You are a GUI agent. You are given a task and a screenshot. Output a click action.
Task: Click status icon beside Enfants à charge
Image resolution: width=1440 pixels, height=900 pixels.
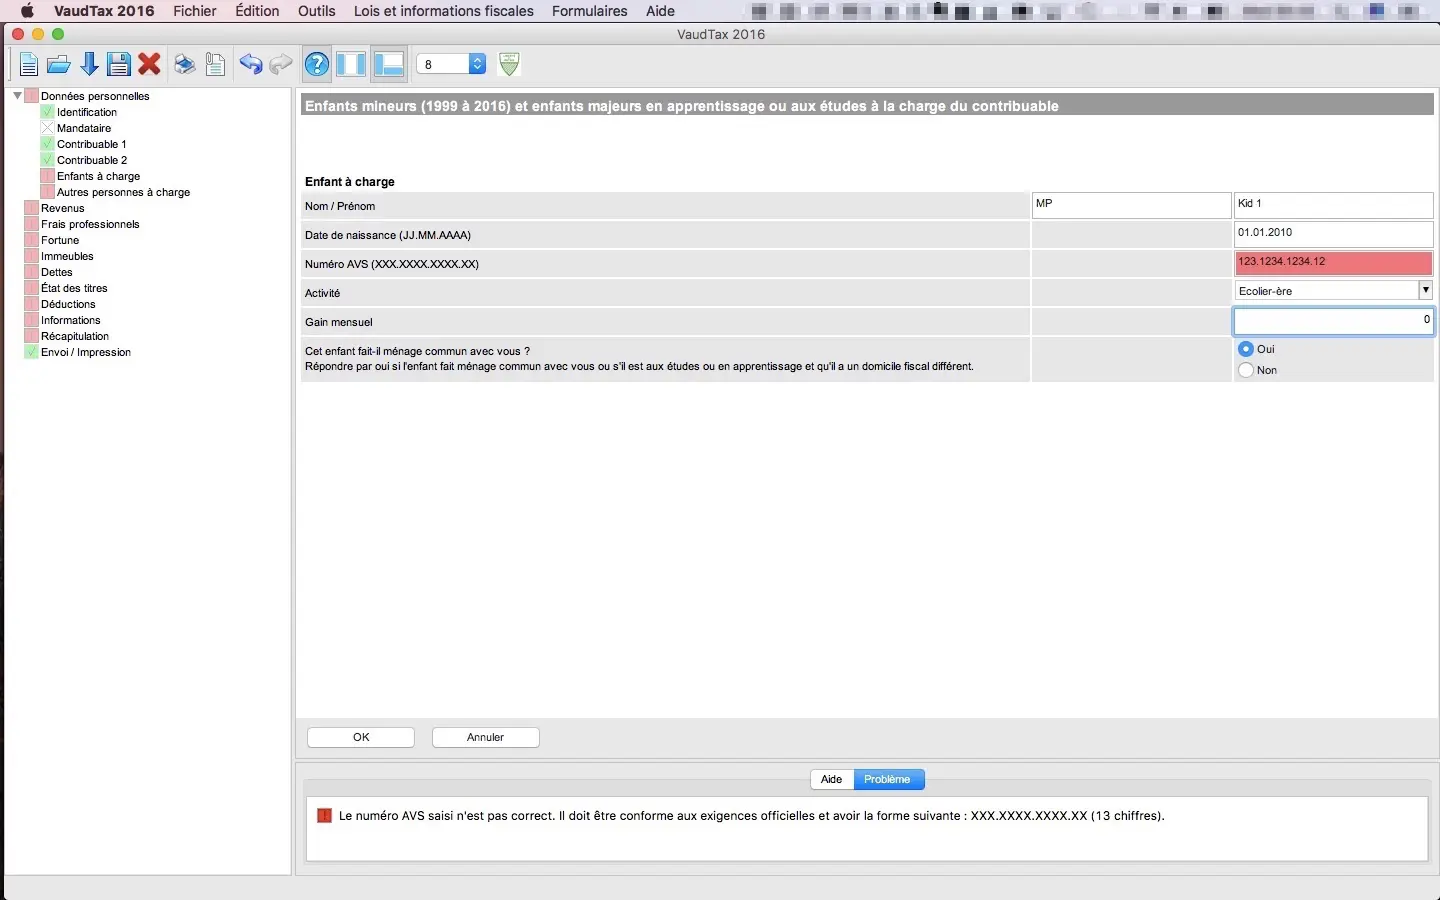click(47, 176)
